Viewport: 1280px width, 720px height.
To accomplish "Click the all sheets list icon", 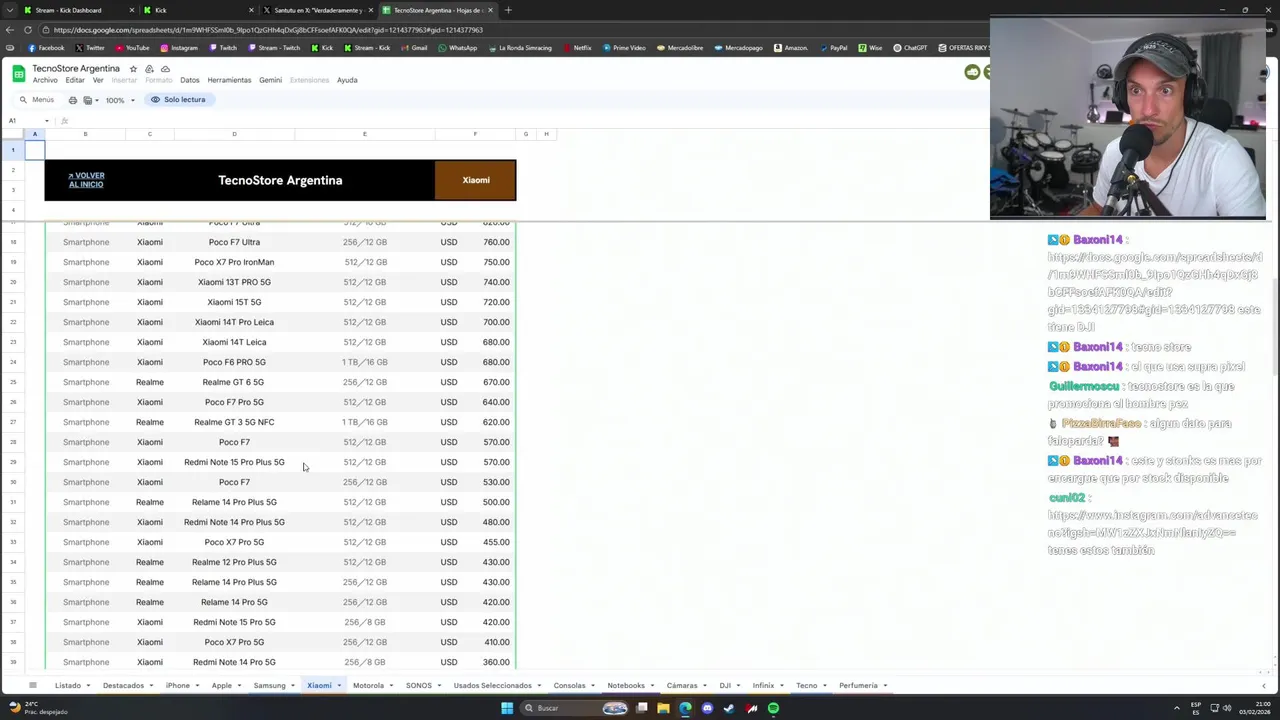I will 32,686.
